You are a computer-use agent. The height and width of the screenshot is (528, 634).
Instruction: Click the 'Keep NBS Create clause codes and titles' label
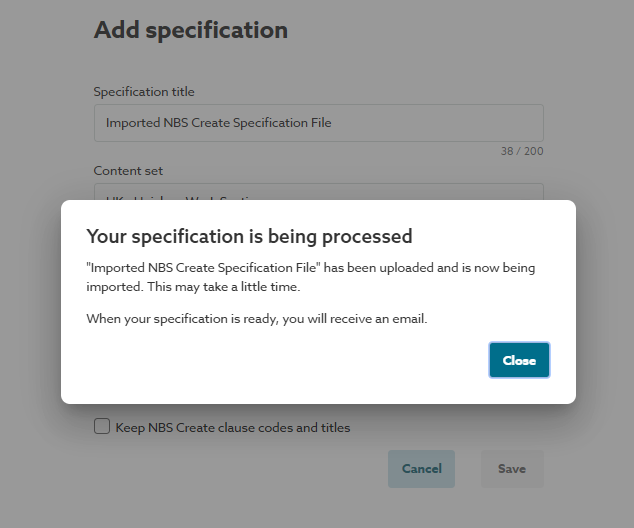pos(233,428)
